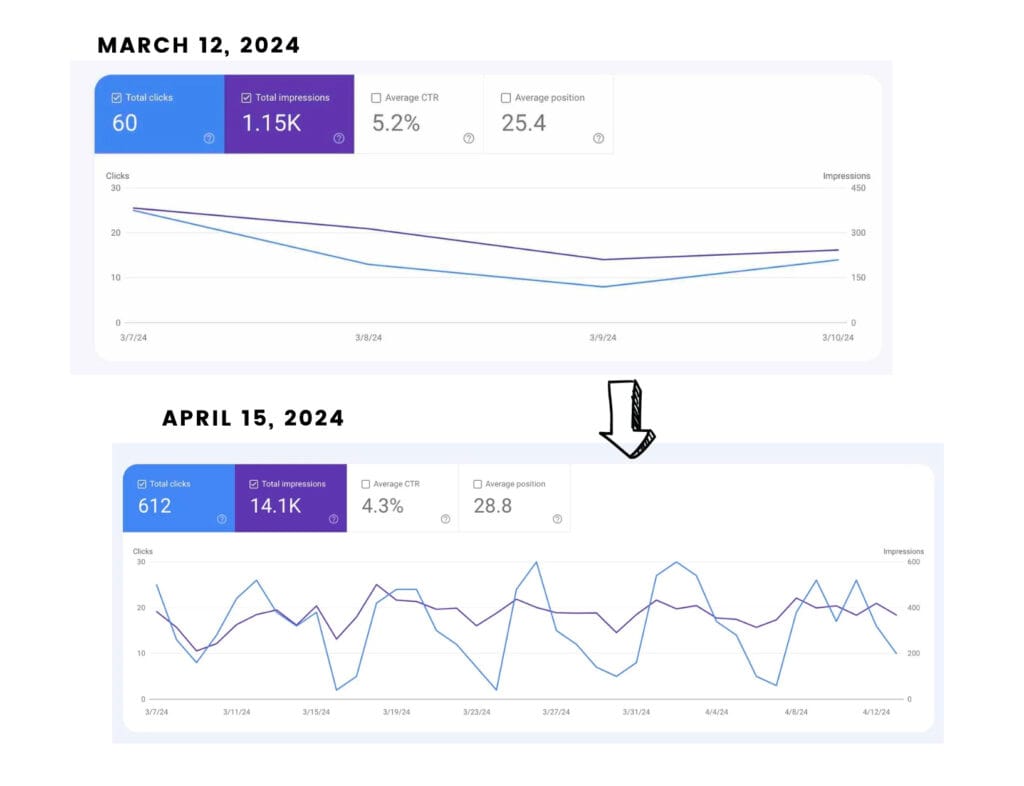Click help icon on the 612 clicks card
Viewport: 1024px width, 786px height.
pyautogui.click(x=221, y=519)
